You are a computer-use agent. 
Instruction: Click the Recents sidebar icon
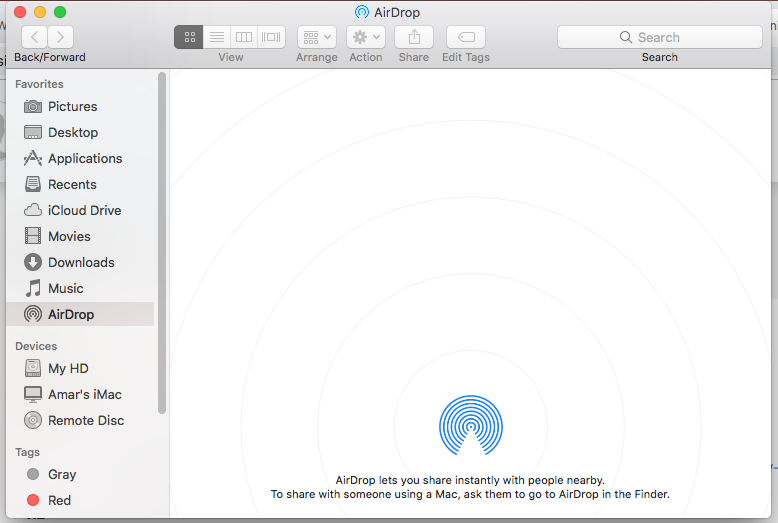[x=33, y=184]
